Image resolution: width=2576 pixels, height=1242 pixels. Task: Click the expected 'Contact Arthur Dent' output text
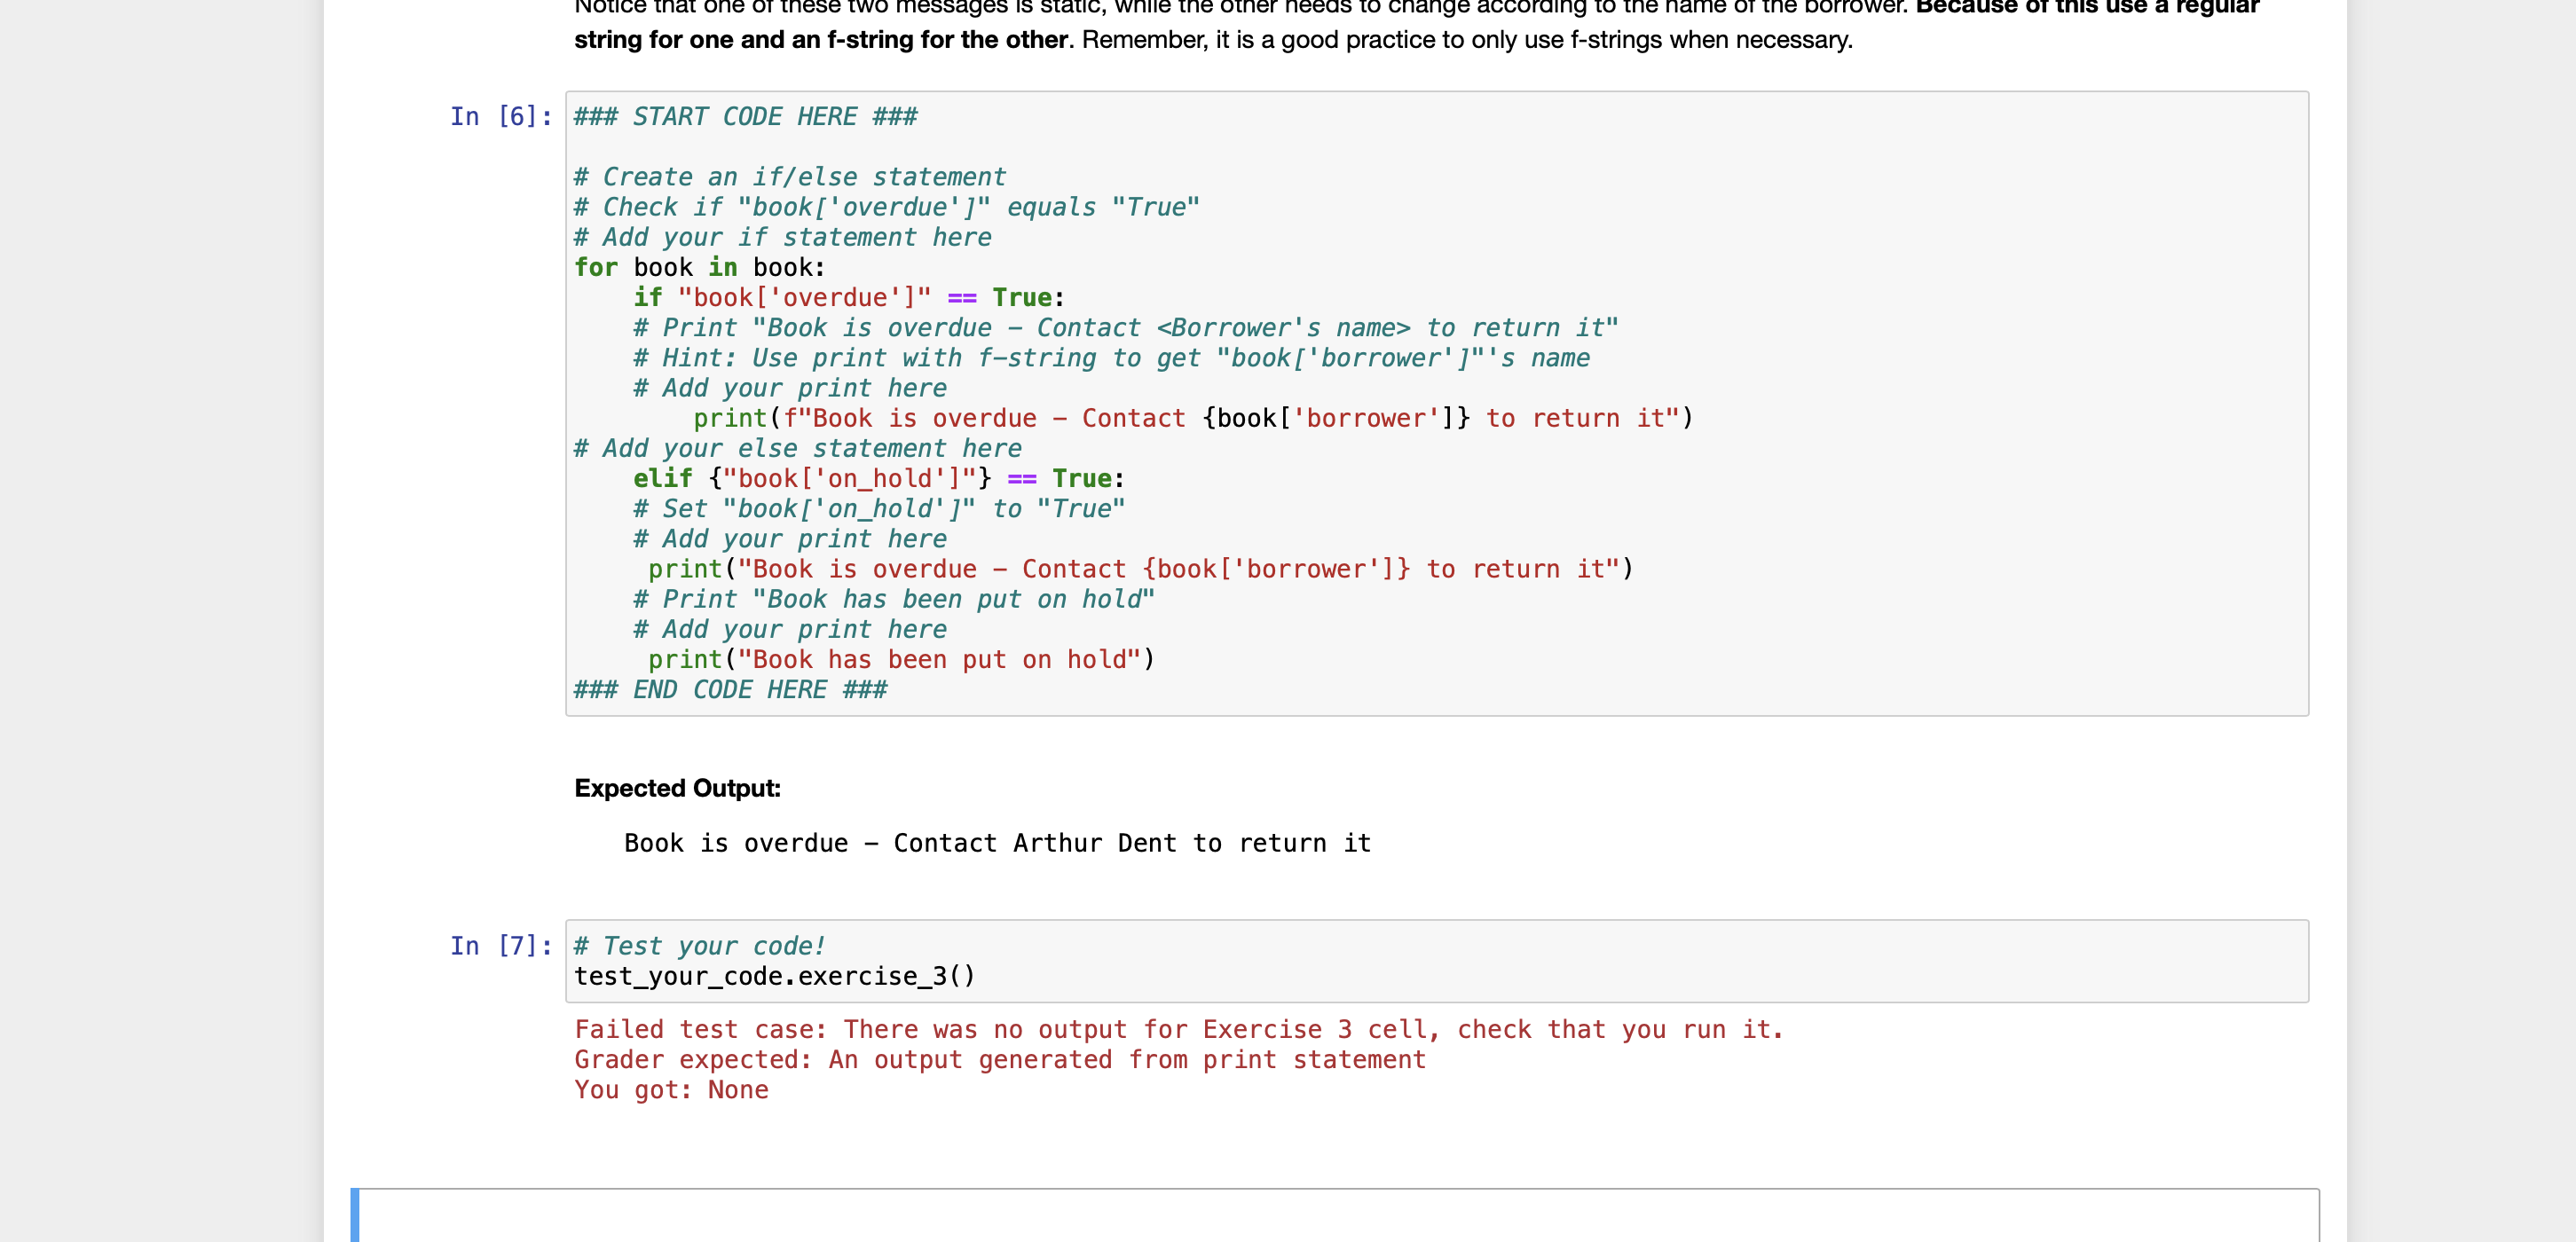click(x=997, y=844)
